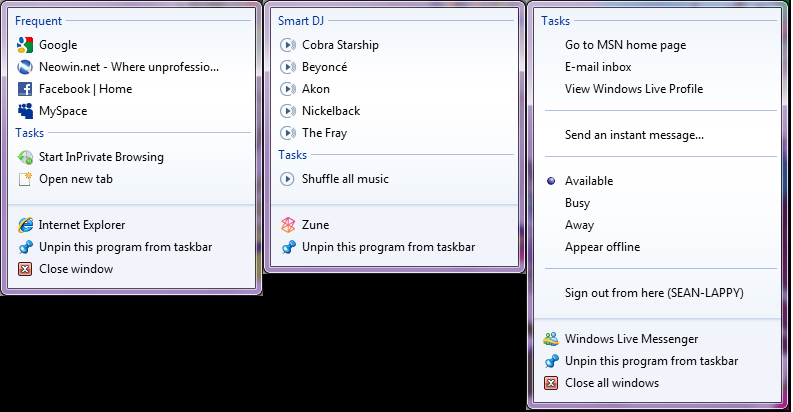Click red X icon beside Close all windows

[551, 383]
